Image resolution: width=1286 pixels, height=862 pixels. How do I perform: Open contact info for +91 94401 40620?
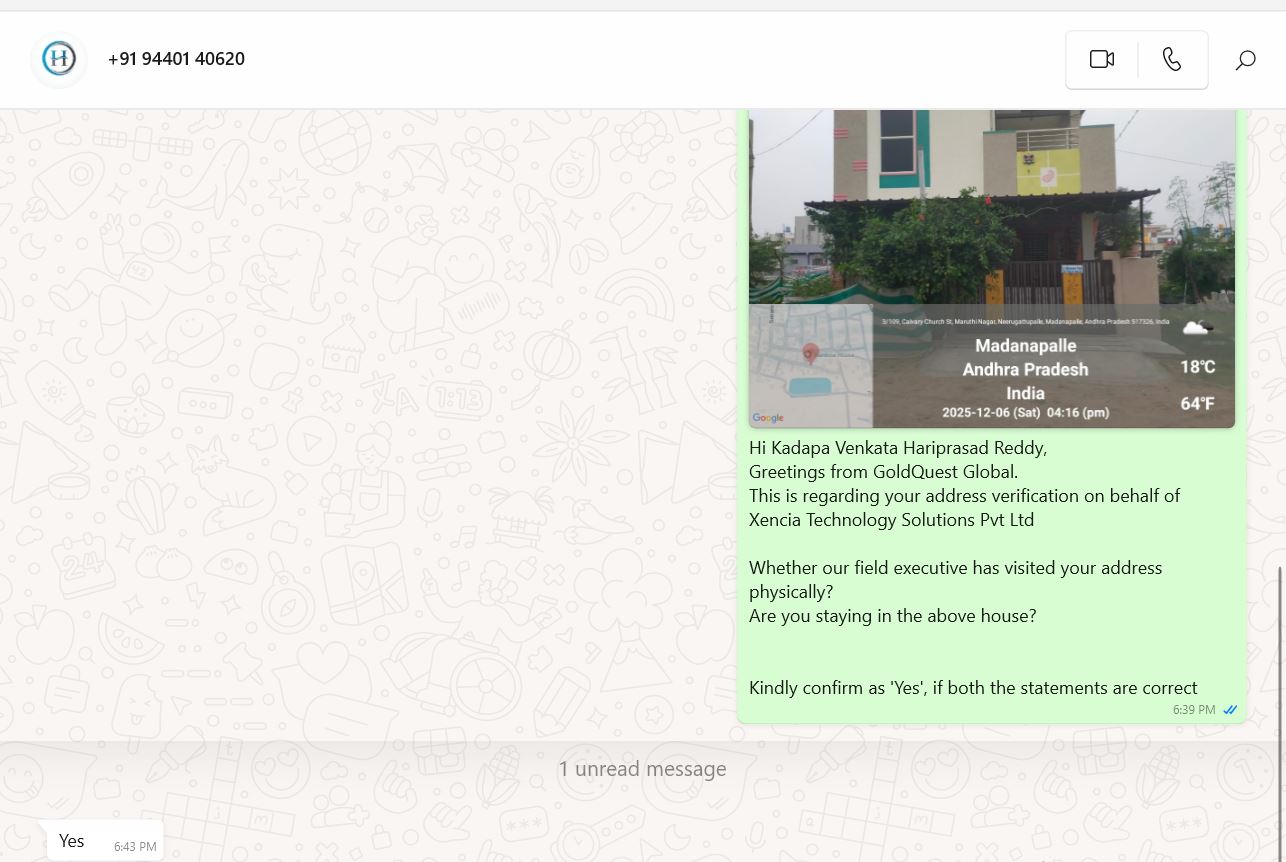point(176,59)
